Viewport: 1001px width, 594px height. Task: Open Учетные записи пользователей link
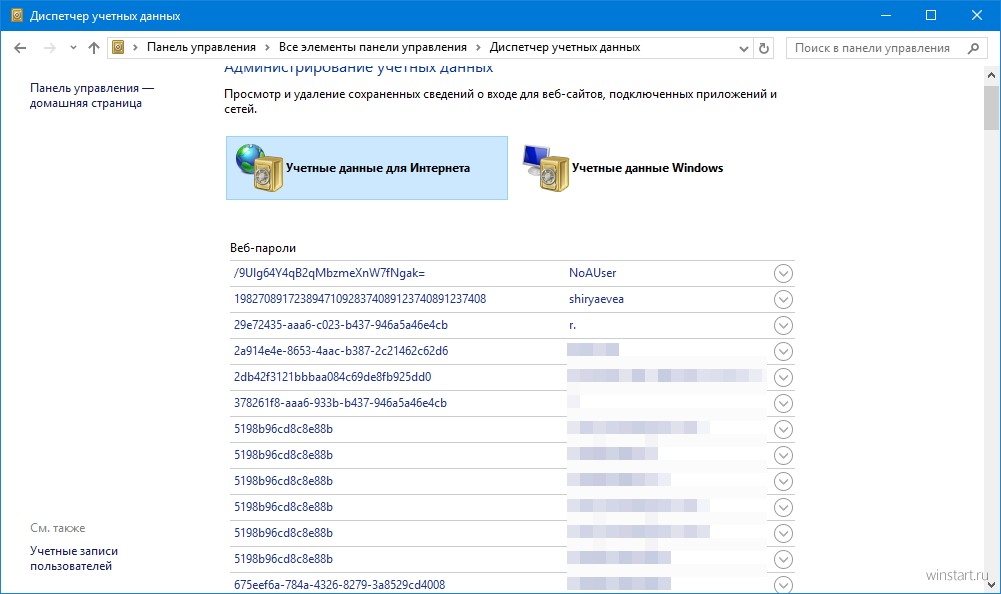click(x=74, y=558)
